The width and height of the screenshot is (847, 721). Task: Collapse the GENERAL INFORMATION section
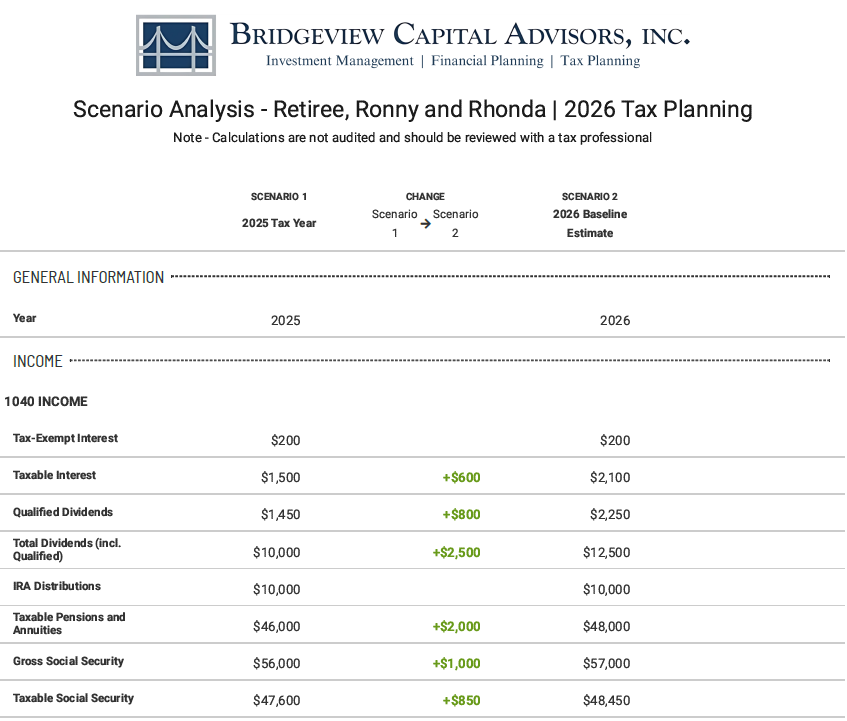[x=86, y=277]
